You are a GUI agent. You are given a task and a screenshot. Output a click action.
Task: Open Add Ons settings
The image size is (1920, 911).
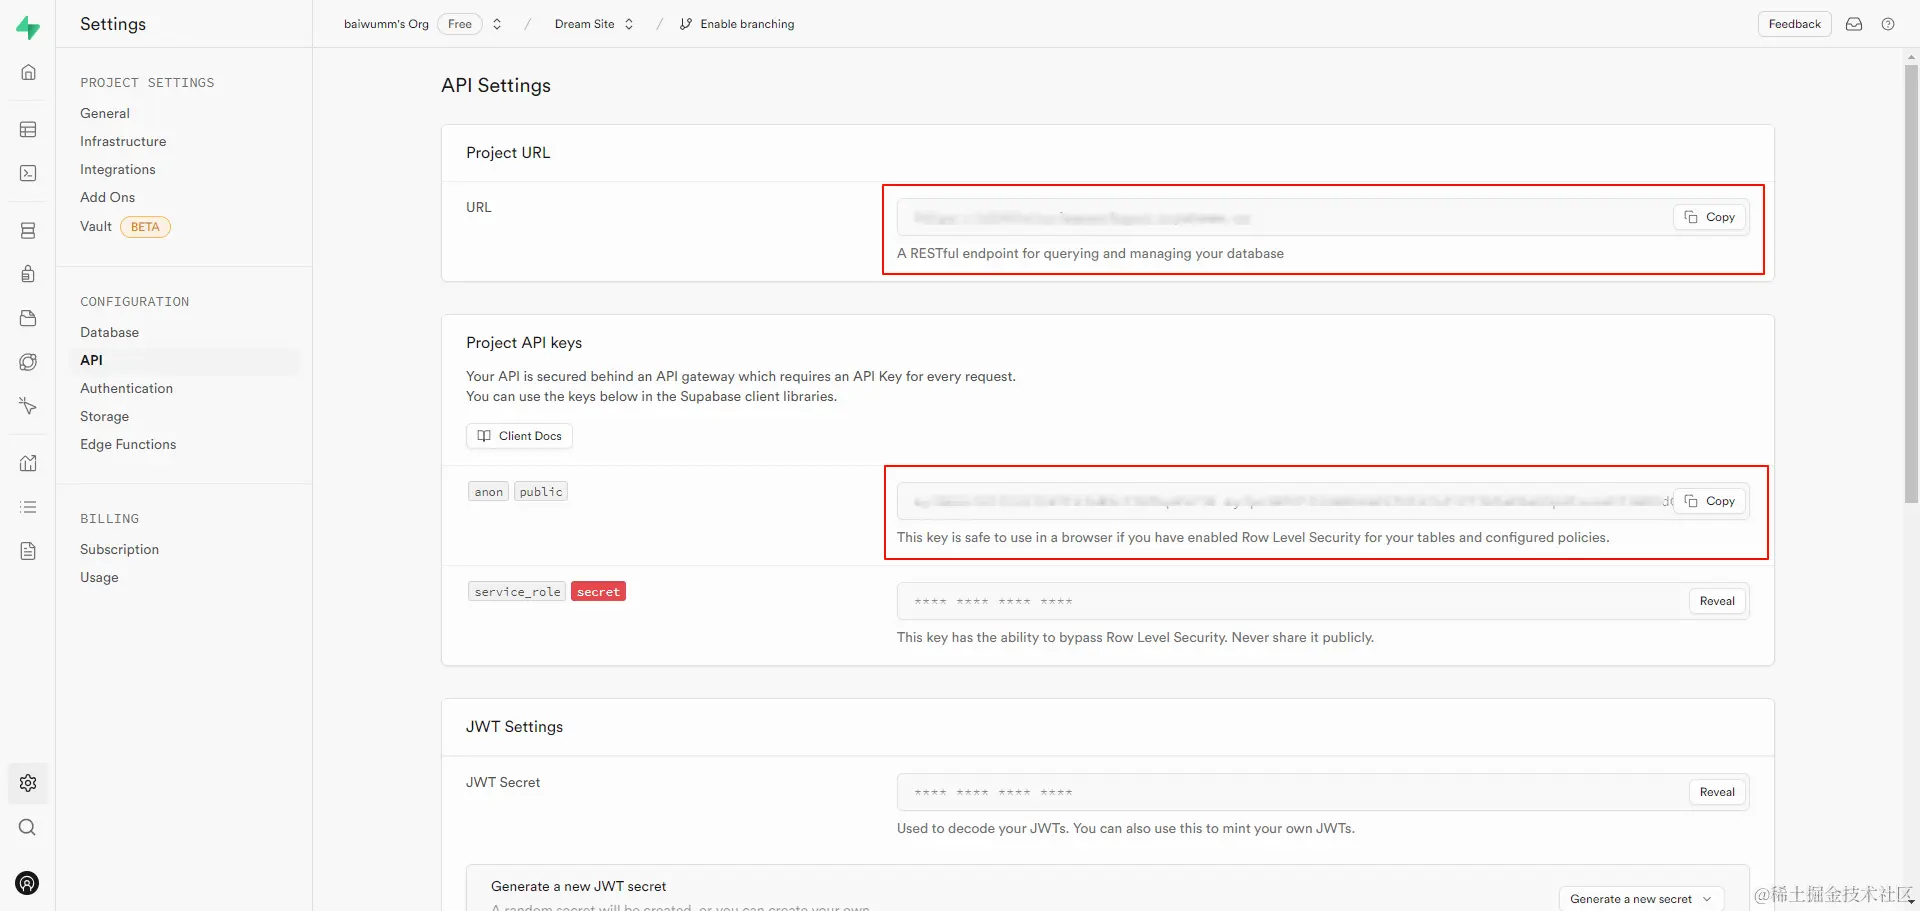pyautogui.click(x=107, y=197)
